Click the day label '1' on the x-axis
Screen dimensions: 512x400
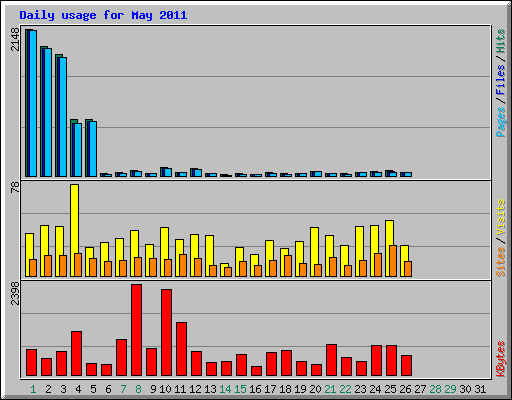[x=33, y=389]
